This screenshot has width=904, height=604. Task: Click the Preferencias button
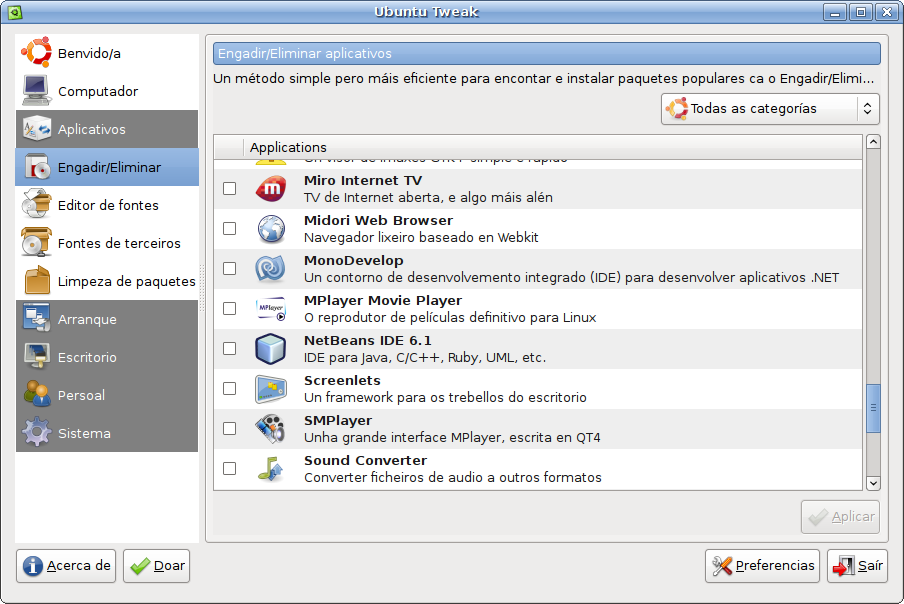click(762, 566)
